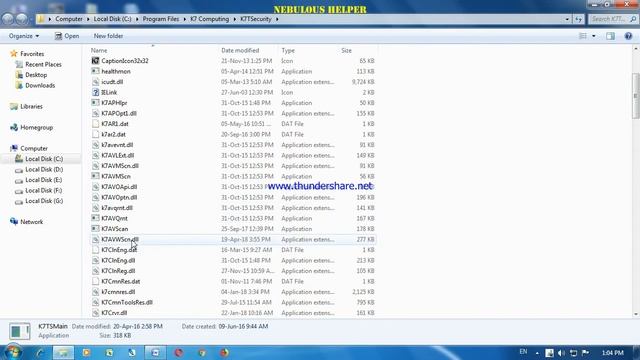
Task: Click the clock showing 1:04 PM
Action: click(613, 353)
